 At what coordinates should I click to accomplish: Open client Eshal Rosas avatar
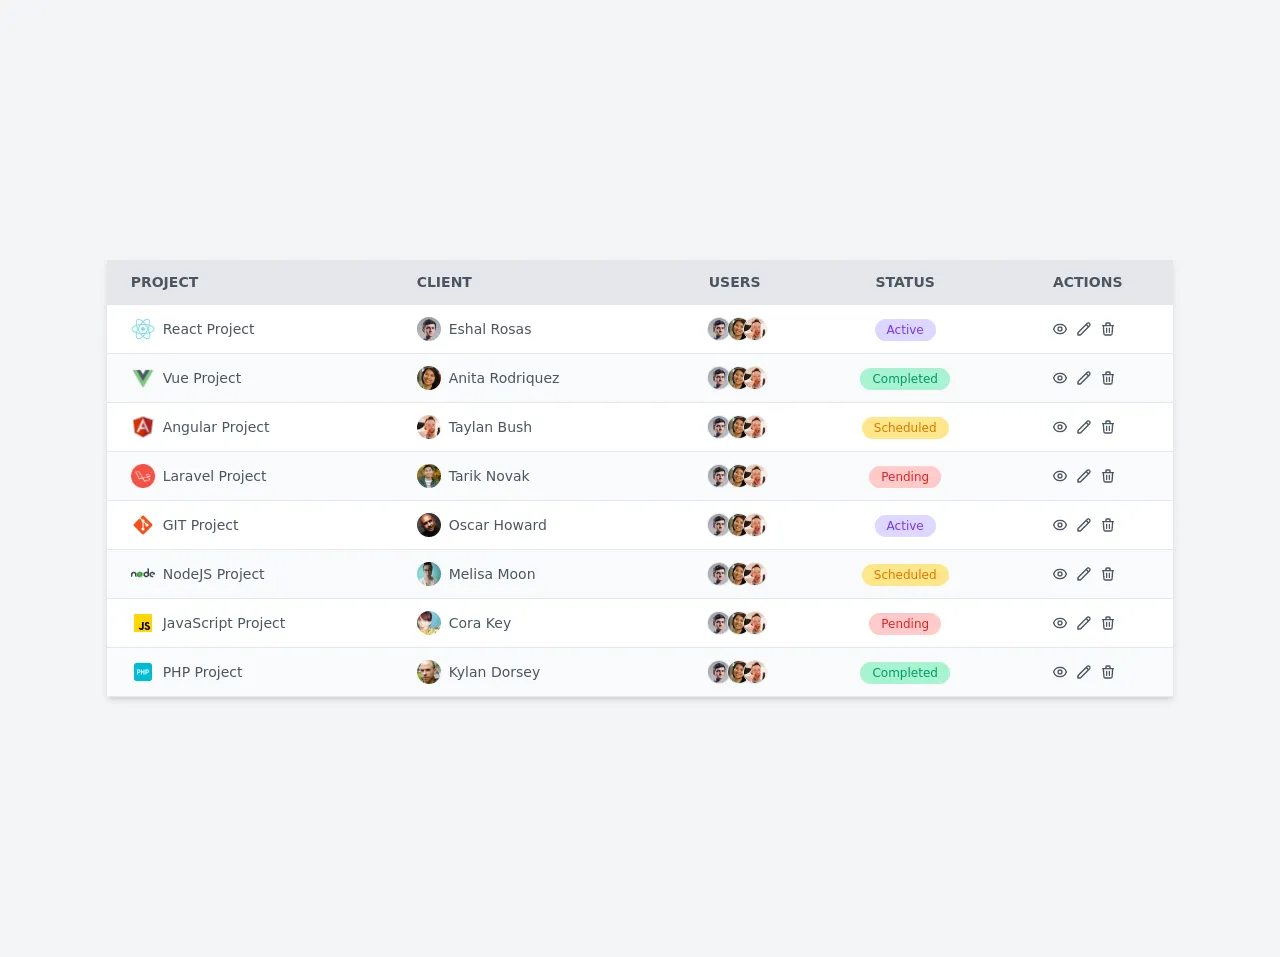click(x=429, y=329)
